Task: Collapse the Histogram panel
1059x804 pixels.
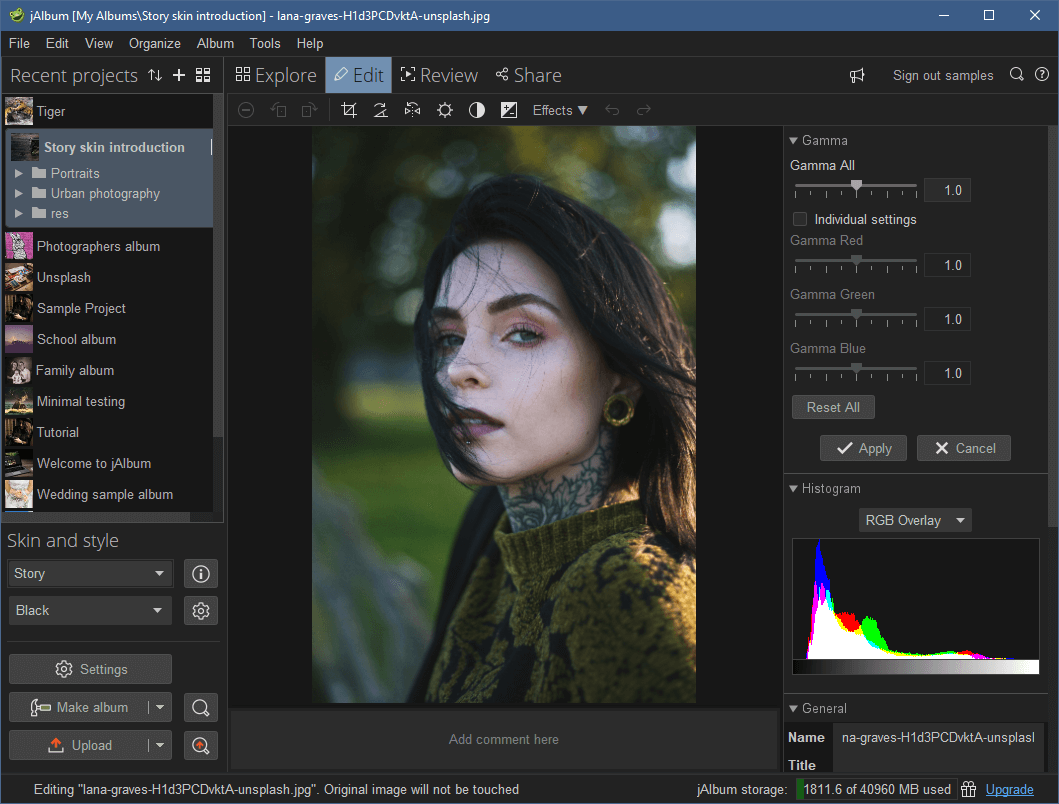Action: (x=795, y=488)
